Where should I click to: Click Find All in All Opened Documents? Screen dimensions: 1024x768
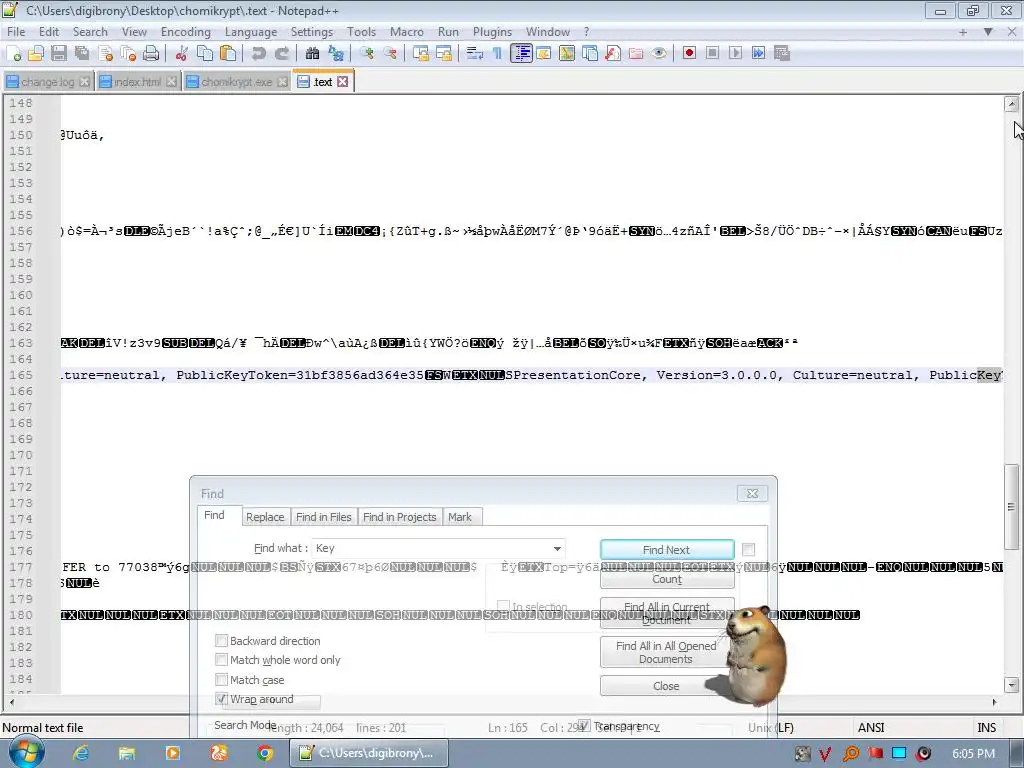(x=666, y=652)
